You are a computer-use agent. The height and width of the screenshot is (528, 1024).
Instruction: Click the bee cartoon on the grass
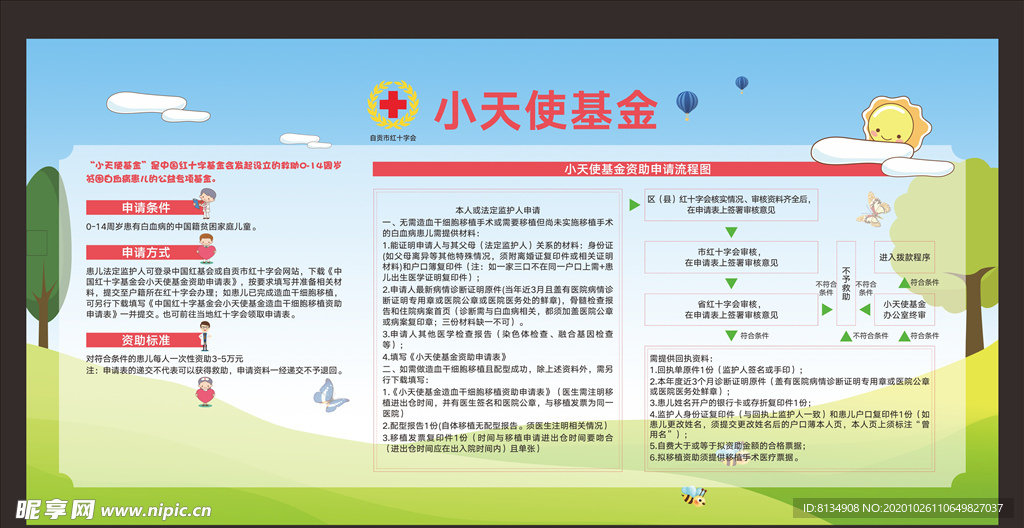point(693,496)
